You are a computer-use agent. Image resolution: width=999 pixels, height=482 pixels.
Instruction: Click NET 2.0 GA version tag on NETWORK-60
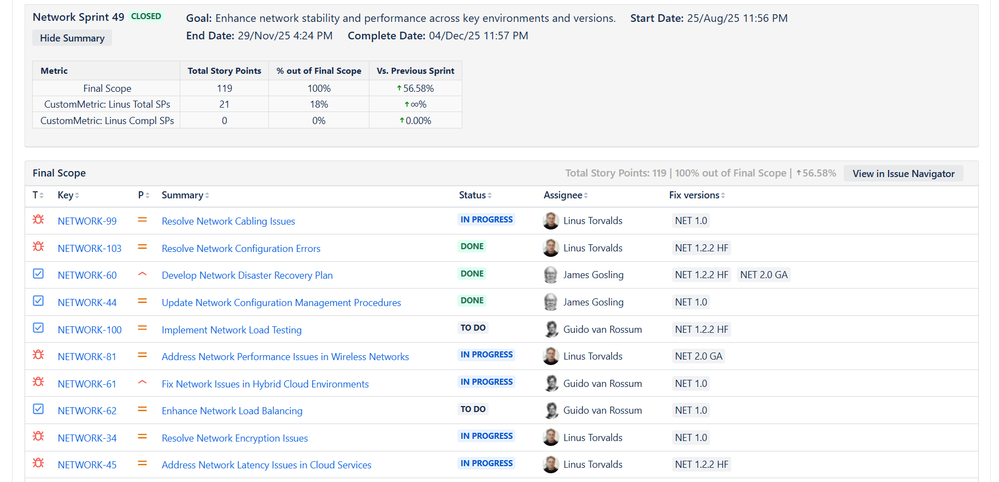[x=764, y=275]
